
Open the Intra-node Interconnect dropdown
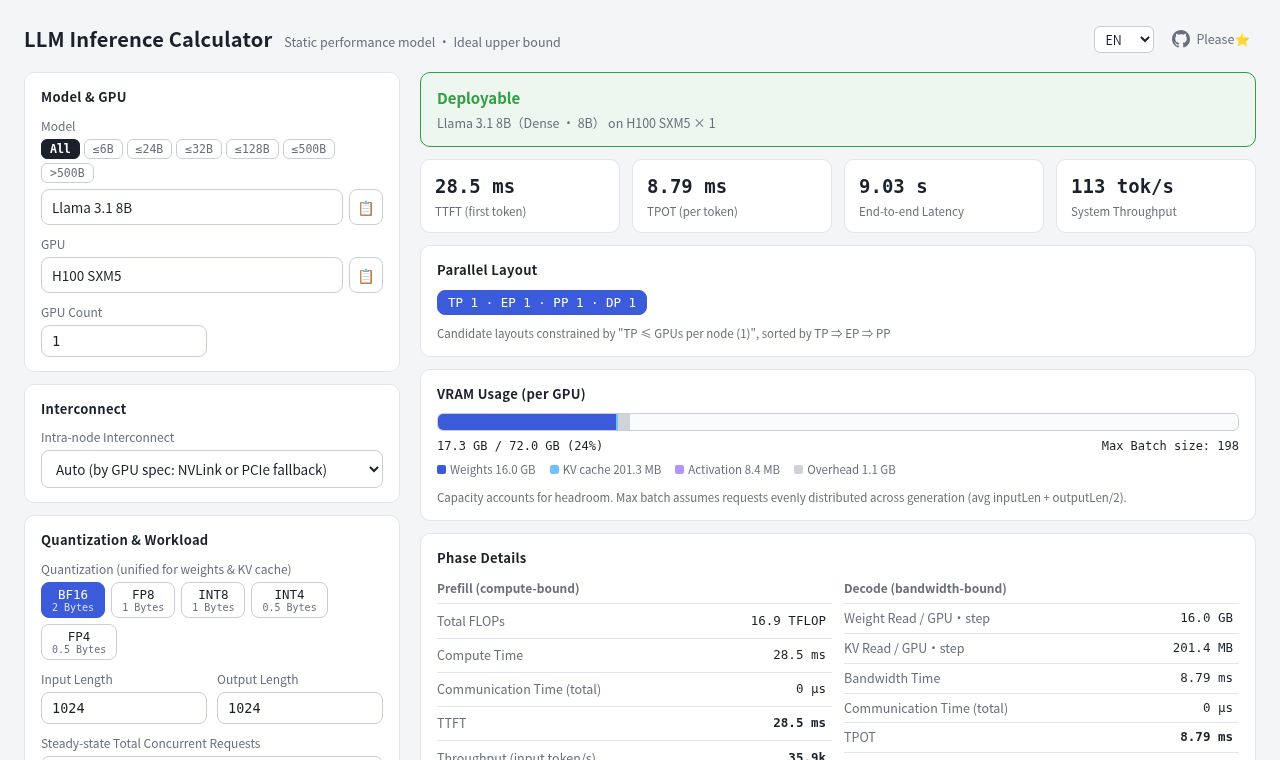[x=212, y=469]
